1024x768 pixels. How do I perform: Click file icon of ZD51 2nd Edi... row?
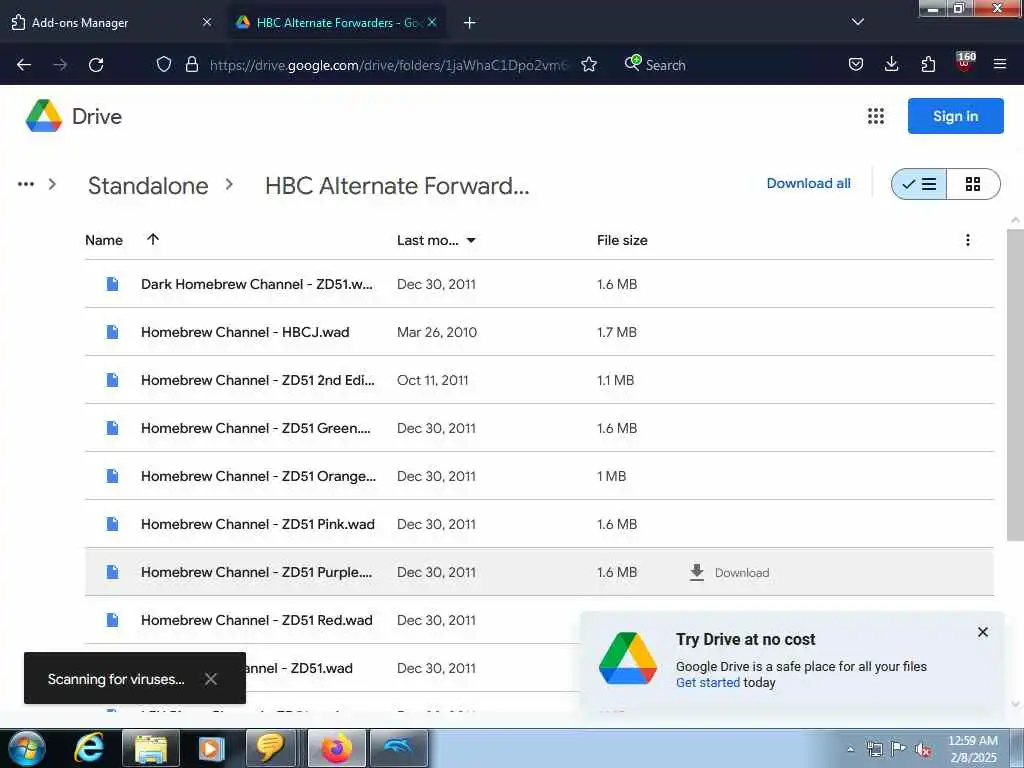pyautogui.click(x=112, y=380)
